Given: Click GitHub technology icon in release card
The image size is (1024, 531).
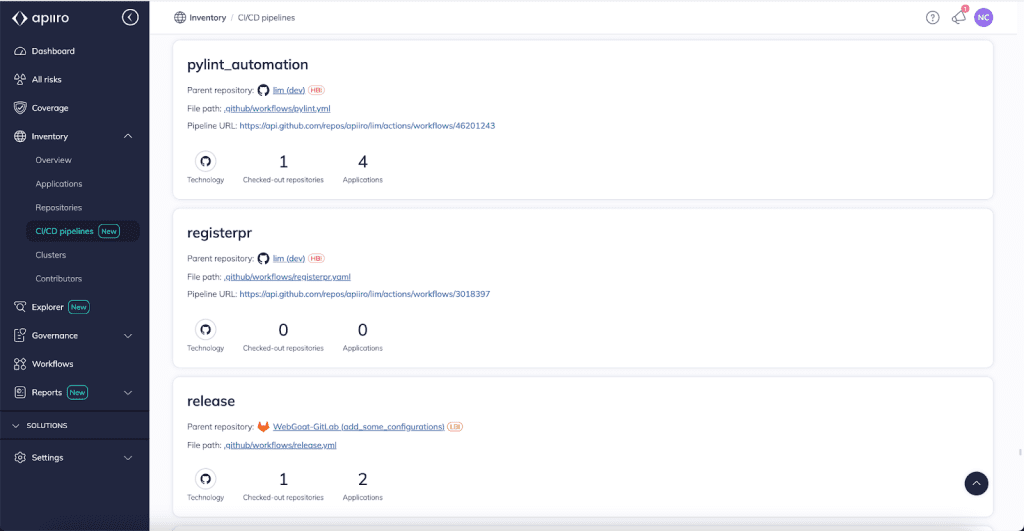Looking at the screenshot, I should click(x=206, y=478).
